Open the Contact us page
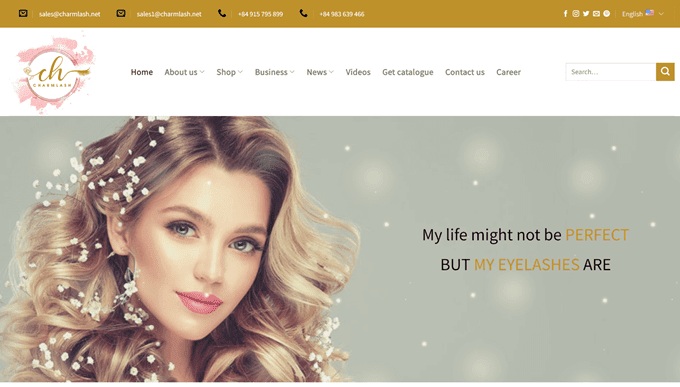 tap(464, 72)
